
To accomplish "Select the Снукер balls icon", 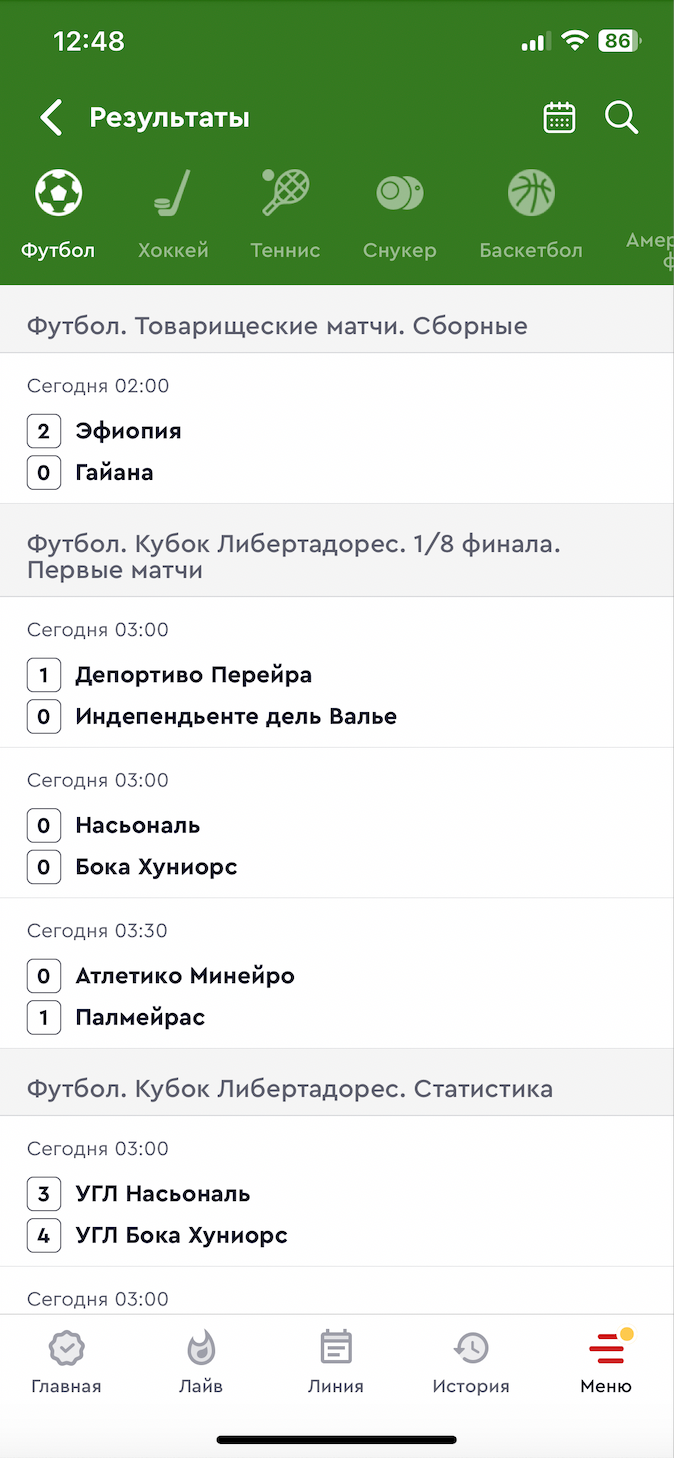I will coord(399,194).
